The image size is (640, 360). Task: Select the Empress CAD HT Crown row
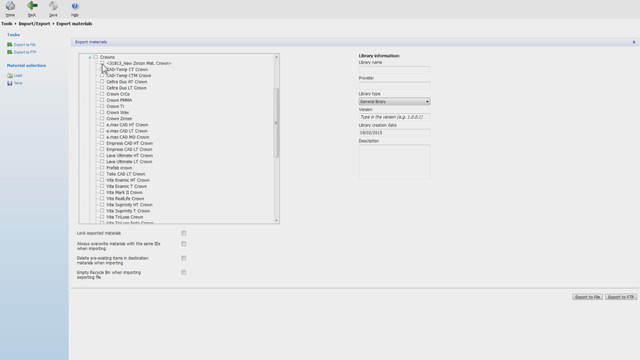point(129,143)
